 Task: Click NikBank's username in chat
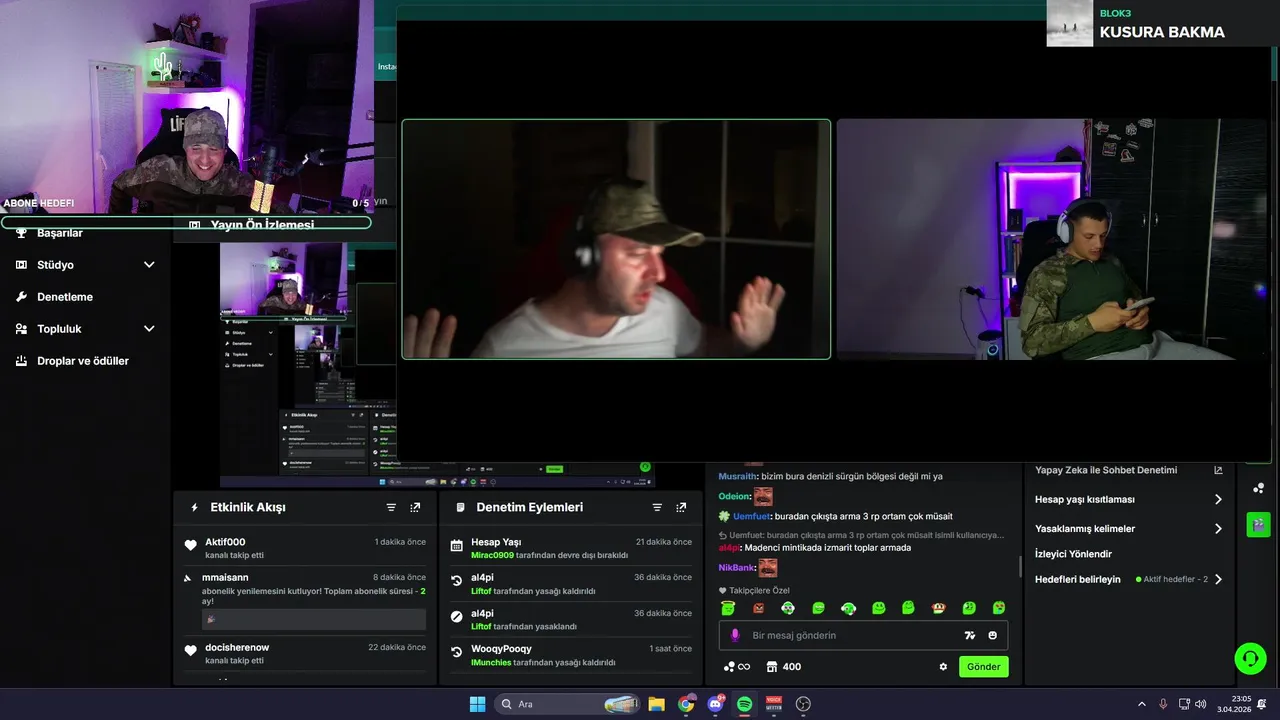pos(735,568)
